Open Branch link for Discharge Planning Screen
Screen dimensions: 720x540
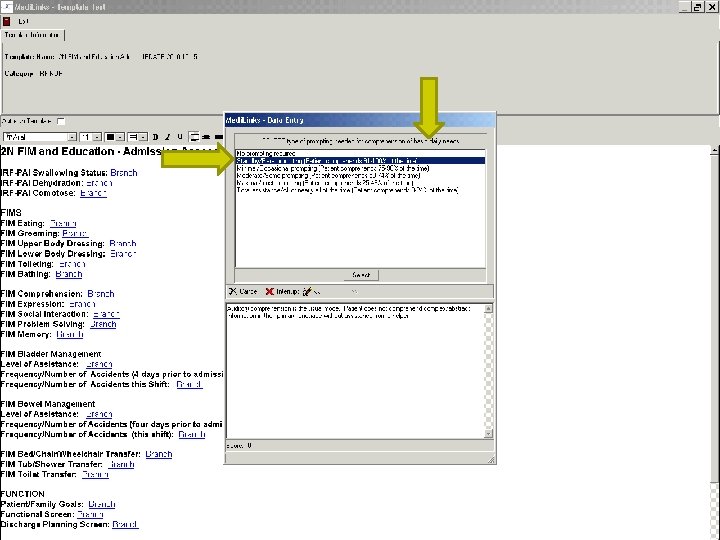[125, 524]
